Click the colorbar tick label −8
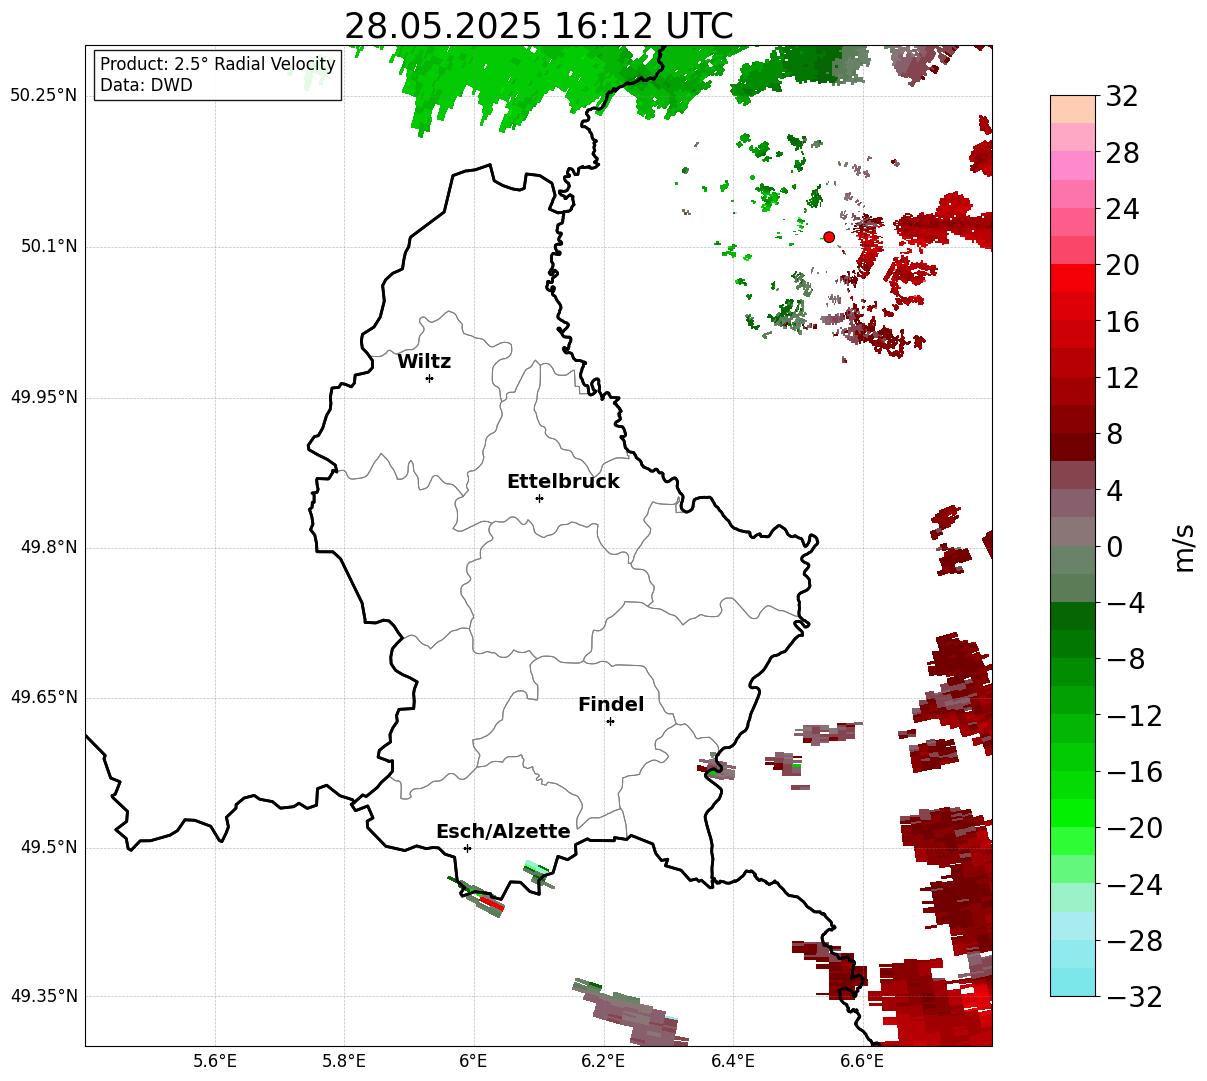The width and height of the screenshot is (1207, 1081). pyautogui.click(x=1125, y=659)
